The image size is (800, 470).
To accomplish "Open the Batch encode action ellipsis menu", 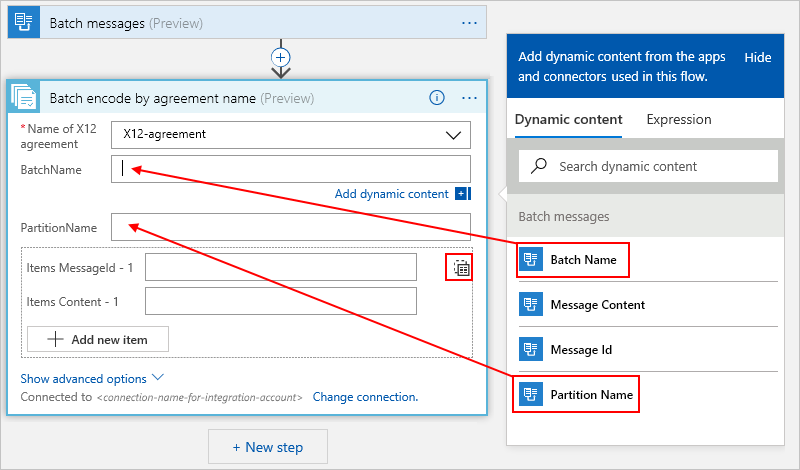I will [x=469, y=98].
